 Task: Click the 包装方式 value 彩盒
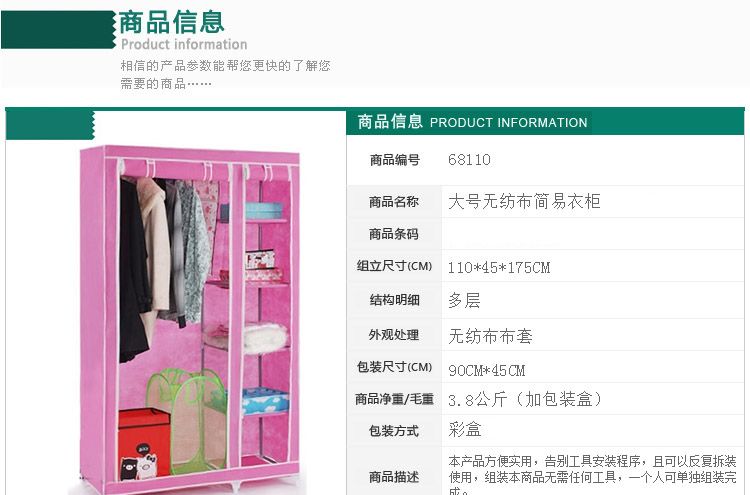(x=464, y=429)
